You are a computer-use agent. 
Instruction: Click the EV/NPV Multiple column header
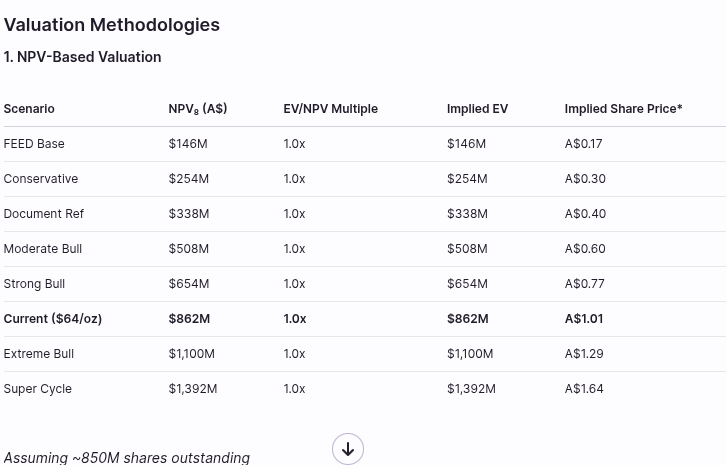tap(330, 109)
